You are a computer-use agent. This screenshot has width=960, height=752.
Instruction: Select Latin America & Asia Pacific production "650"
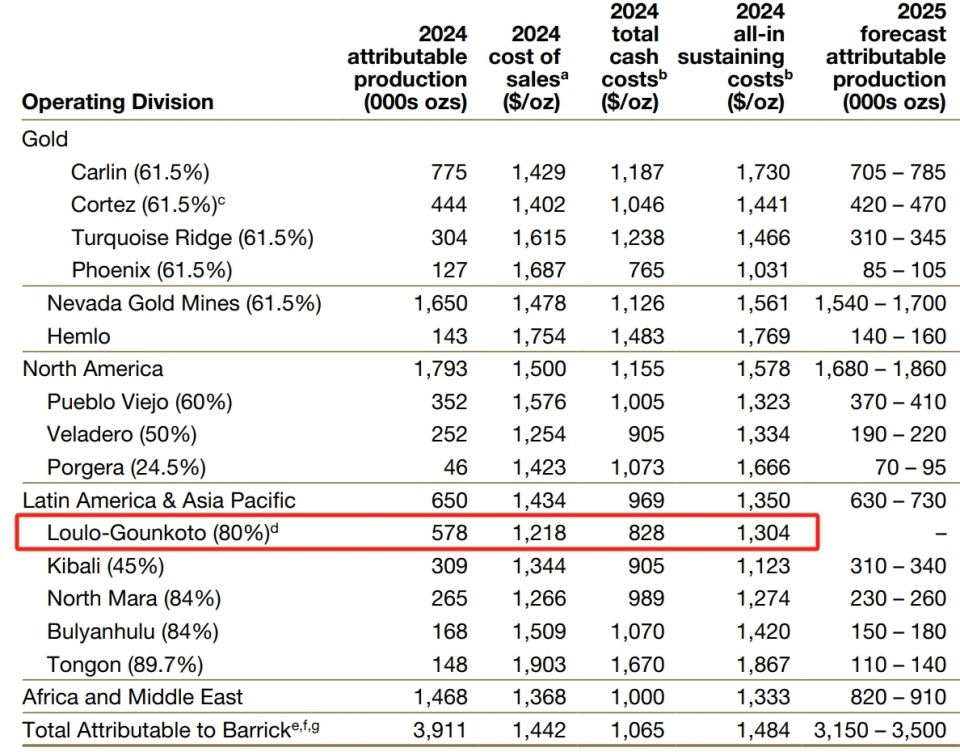449,500
